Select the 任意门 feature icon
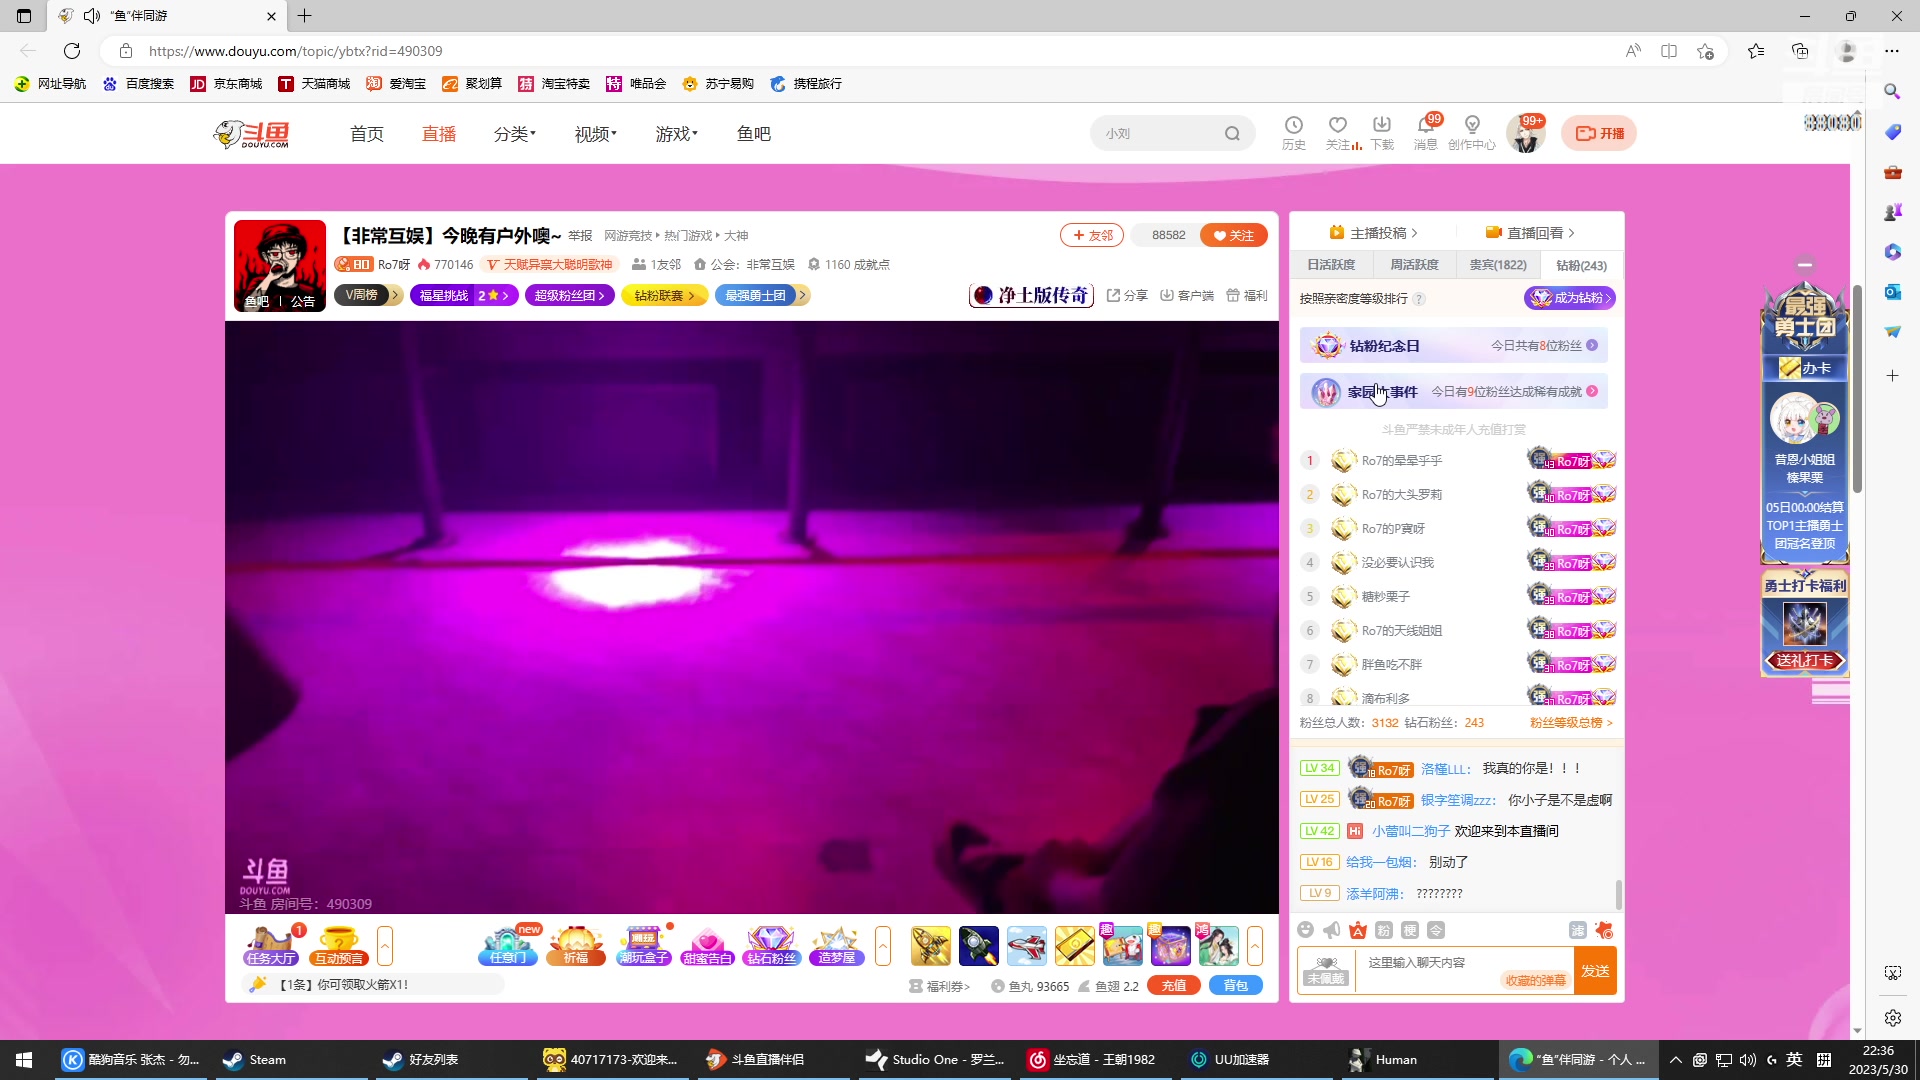The image size is (1920, 1080). point(507,945)
